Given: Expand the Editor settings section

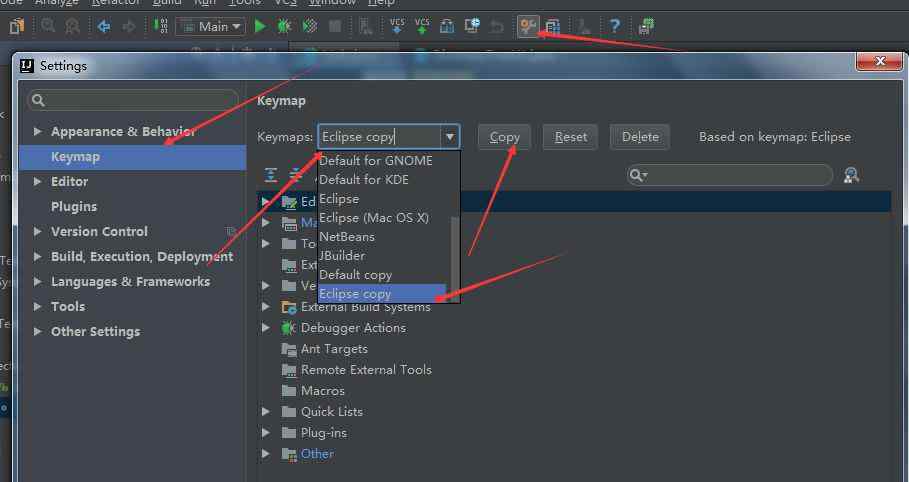Looking at the screenshot, I should click(38, 182).
